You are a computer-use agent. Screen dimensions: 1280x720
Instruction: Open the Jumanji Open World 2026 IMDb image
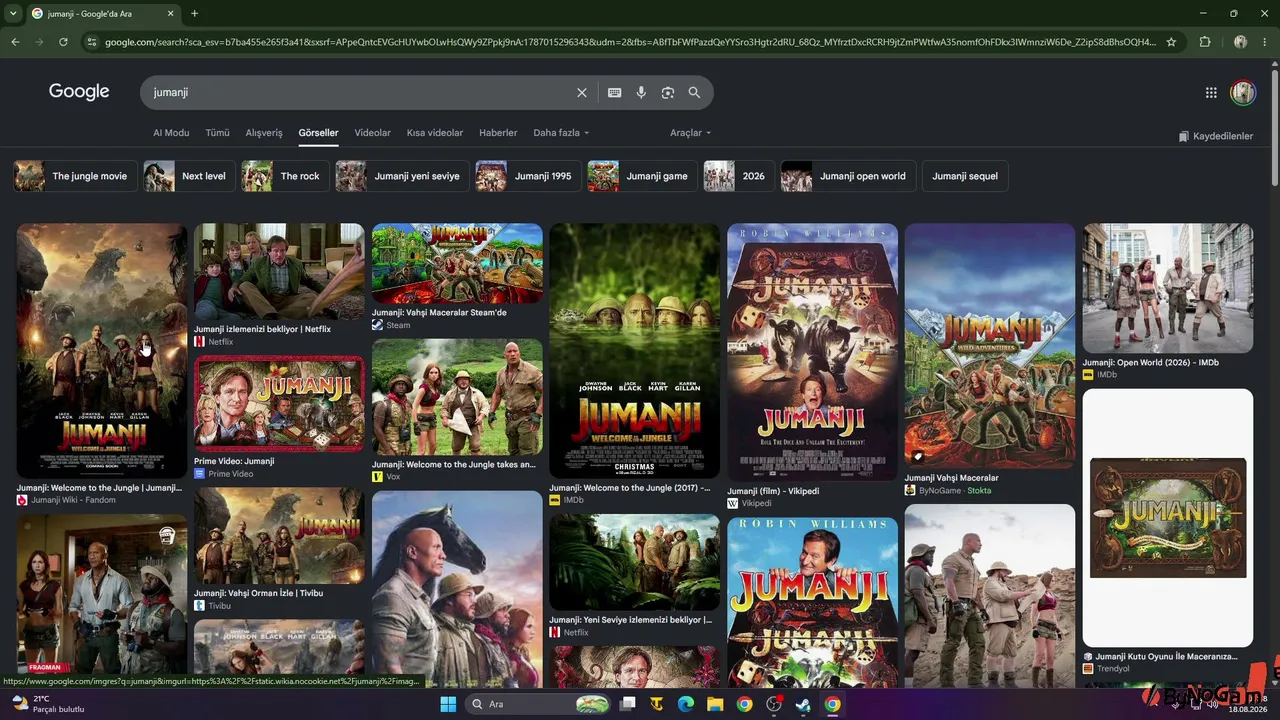(1168, 288)
